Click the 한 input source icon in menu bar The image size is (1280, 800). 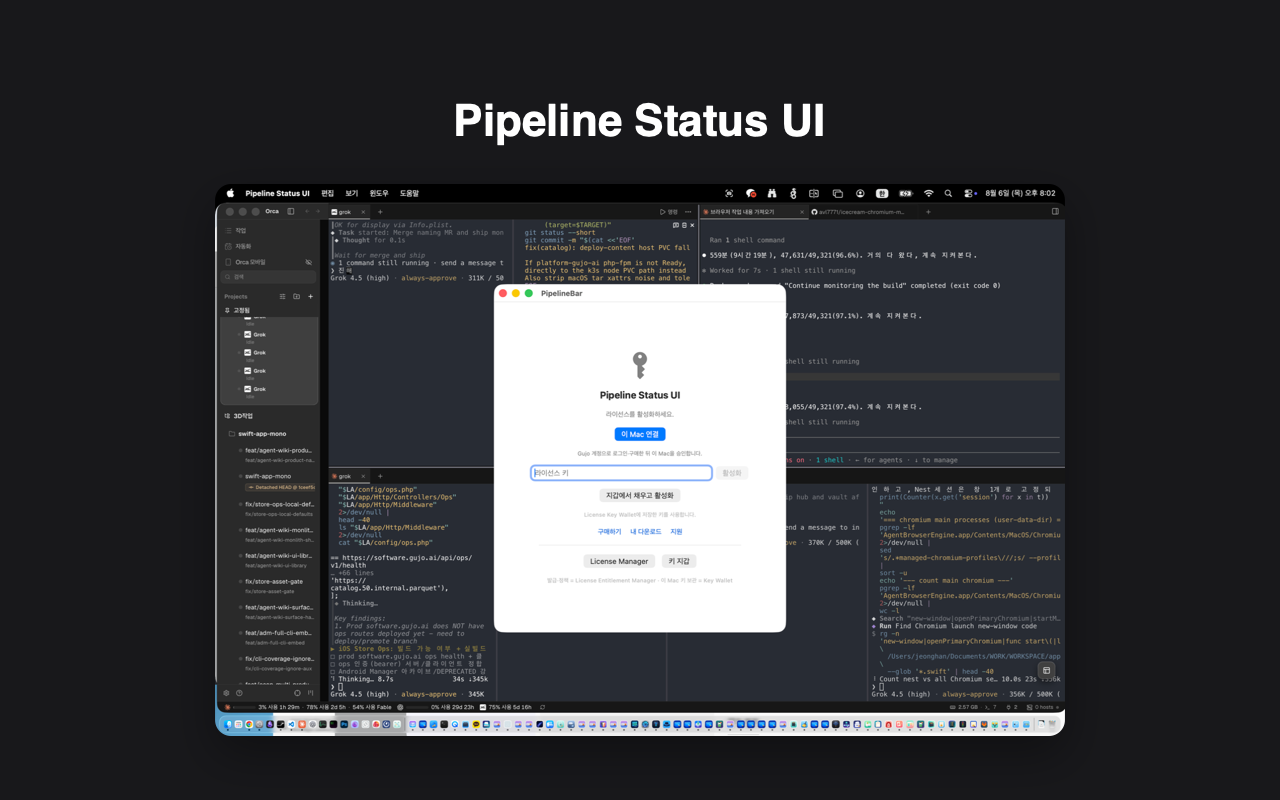point(882,193)
